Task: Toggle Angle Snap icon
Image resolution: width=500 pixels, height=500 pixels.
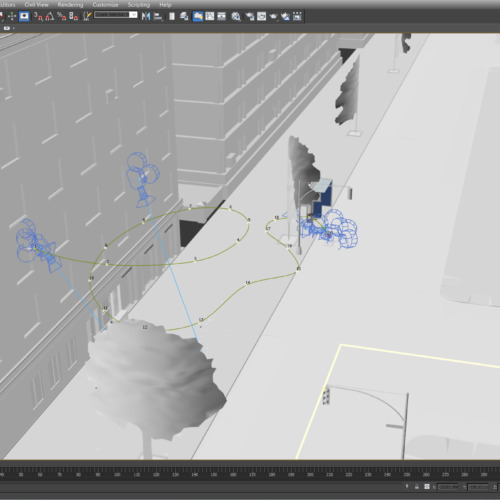Action: coord(50,16)
